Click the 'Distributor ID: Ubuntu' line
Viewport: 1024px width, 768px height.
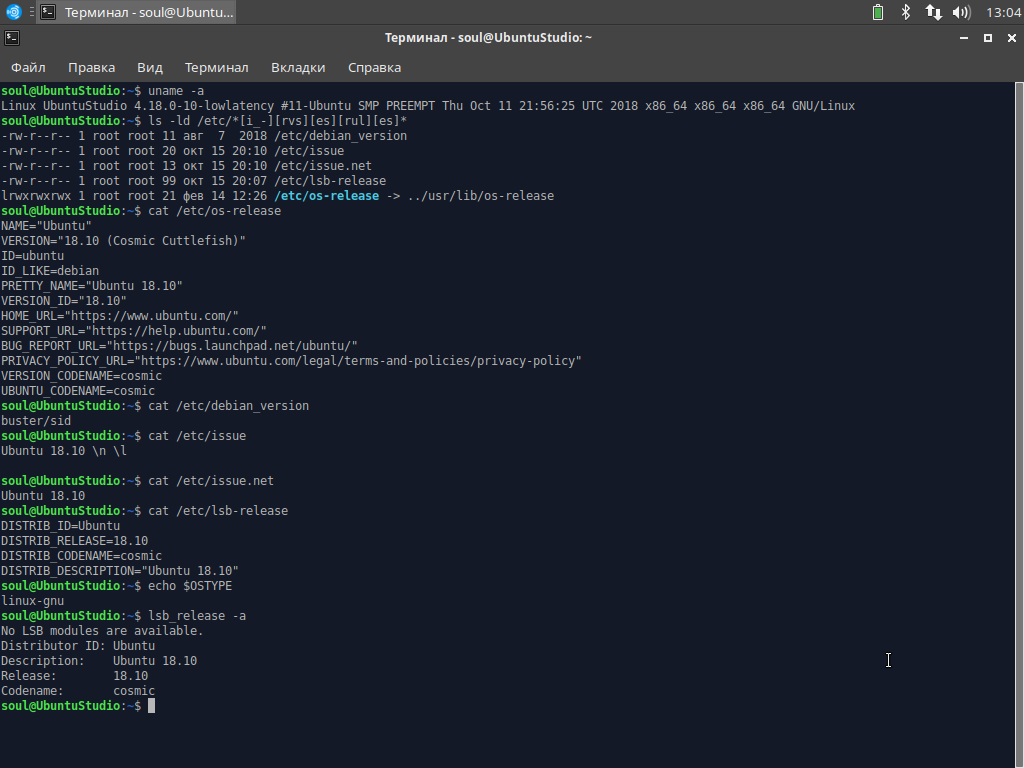click(x=78, y=646)
